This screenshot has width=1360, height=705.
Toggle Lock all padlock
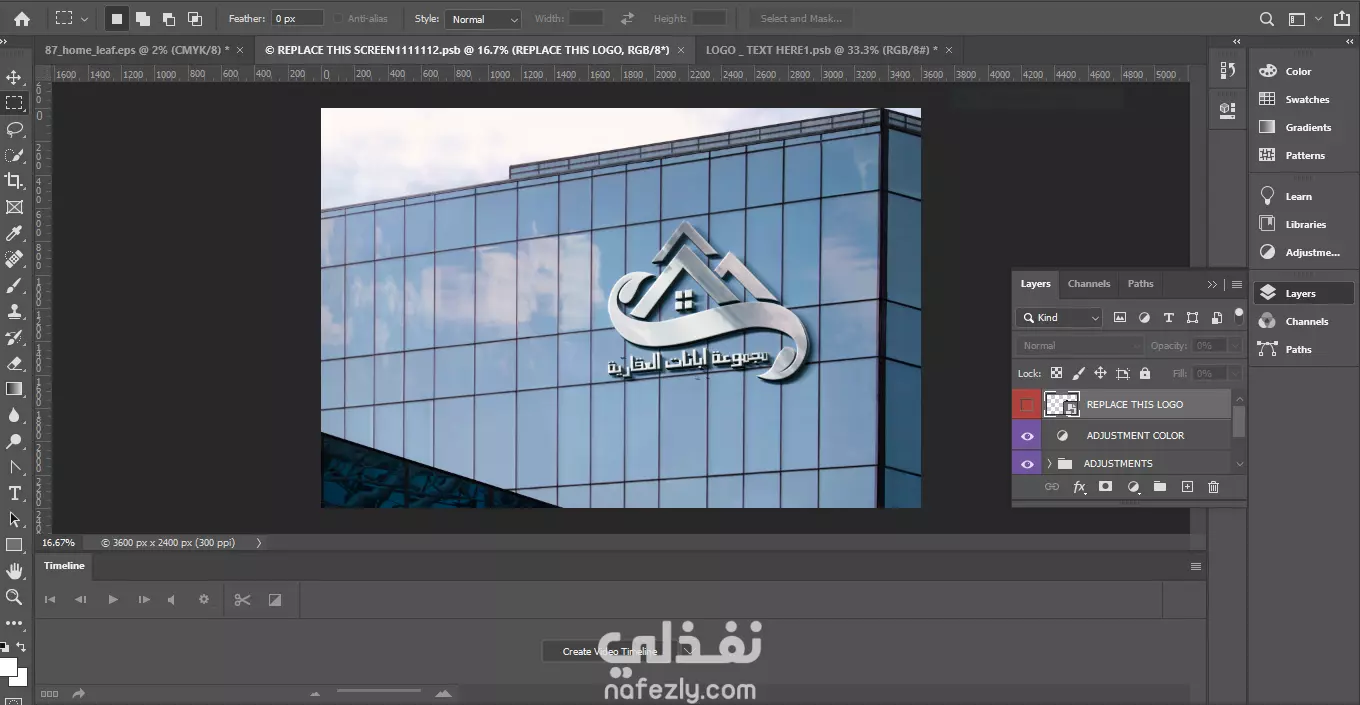[1145, 373]
